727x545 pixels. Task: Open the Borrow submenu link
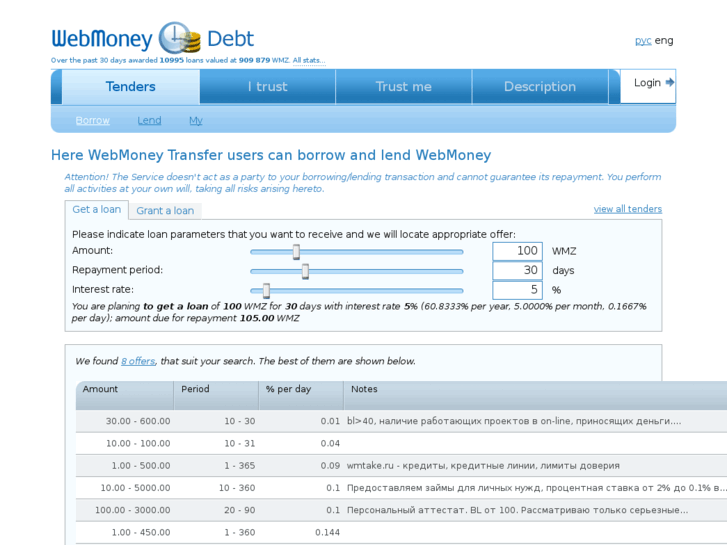[93, 121]
